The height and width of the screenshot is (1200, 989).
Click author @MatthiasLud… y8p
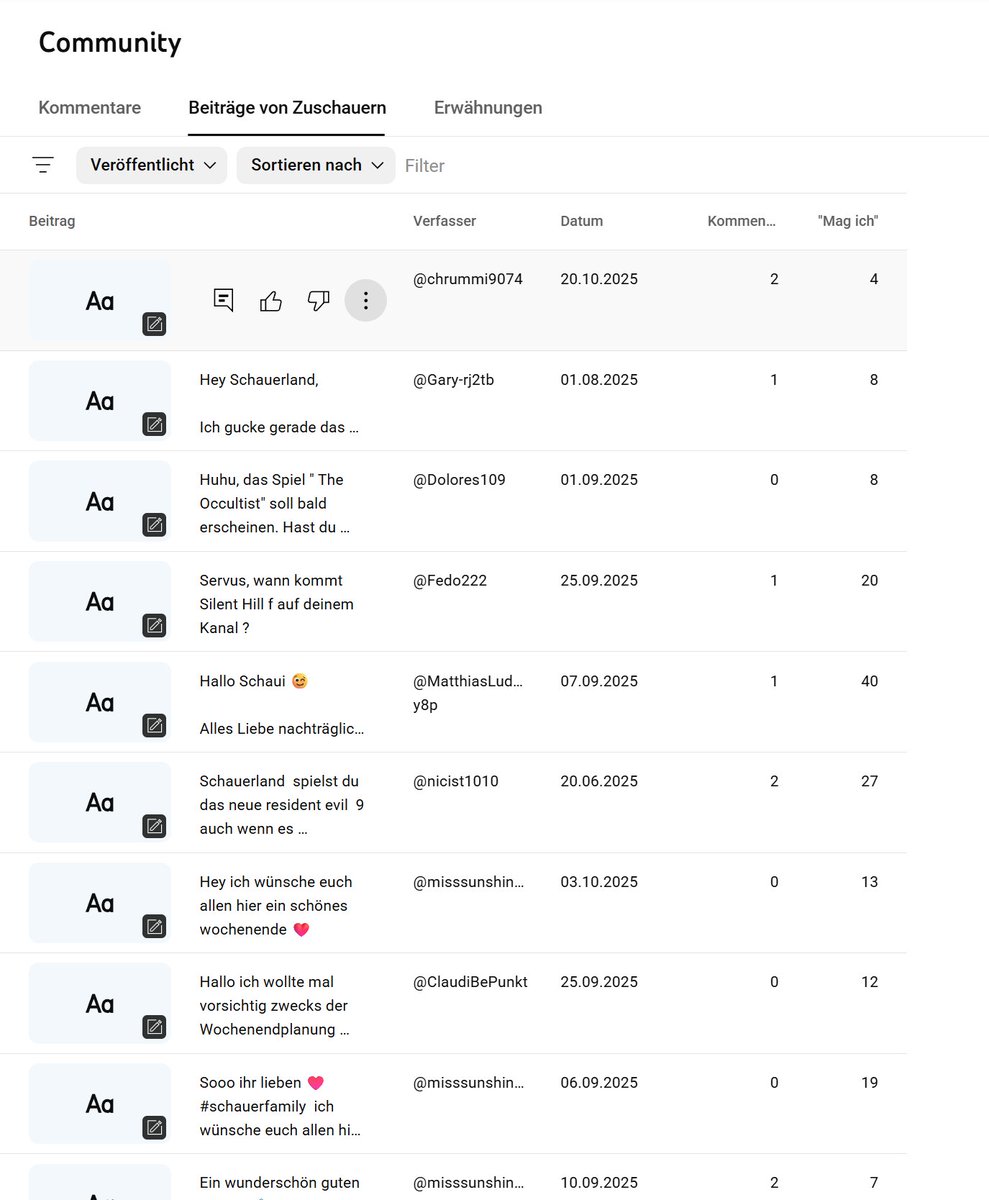tap(468, 693)
